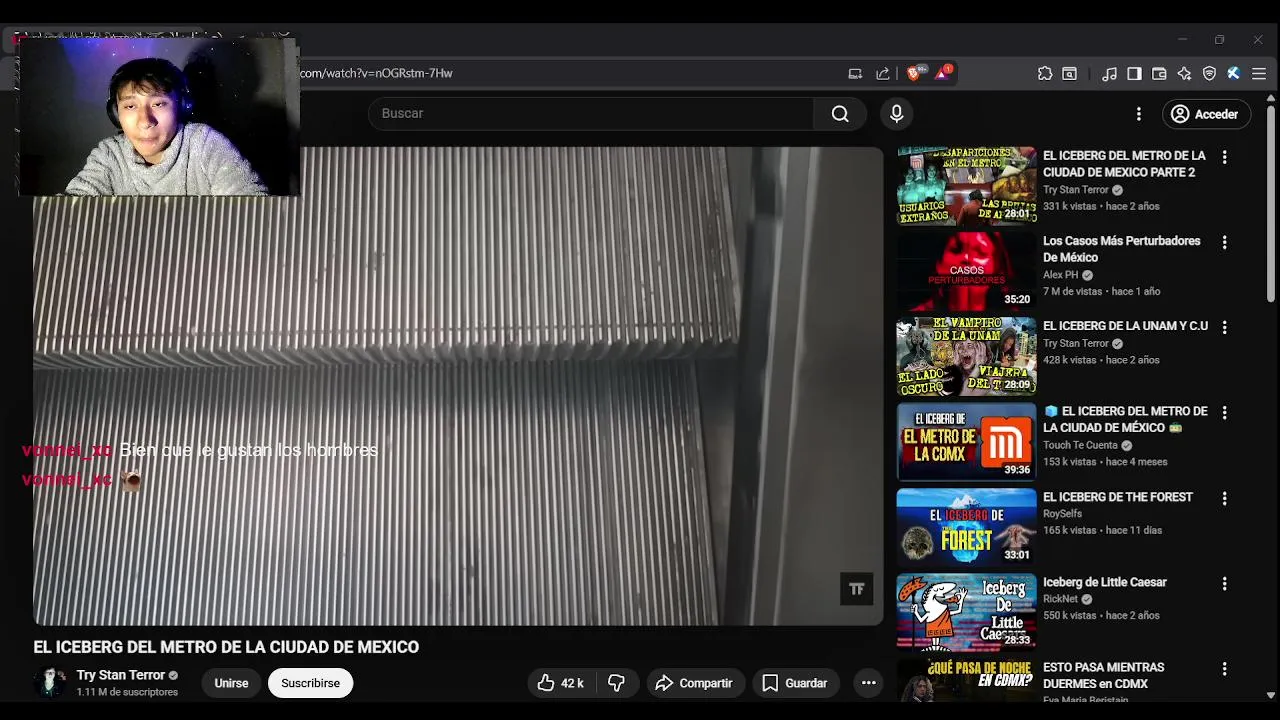Click Acceder sign-in button
This screenshot has width=1280, height=720.
pos(1207,114)
